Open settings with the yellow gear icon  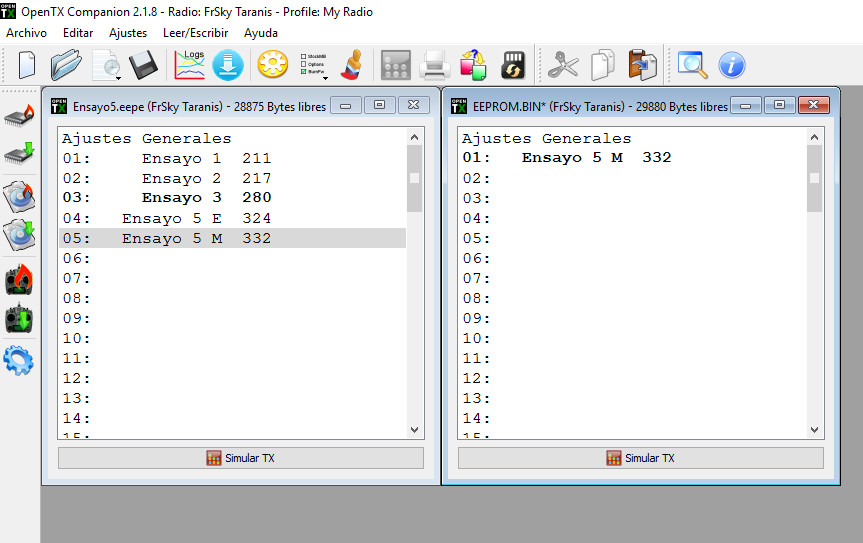pyautogui.click(x=272, y=66)
